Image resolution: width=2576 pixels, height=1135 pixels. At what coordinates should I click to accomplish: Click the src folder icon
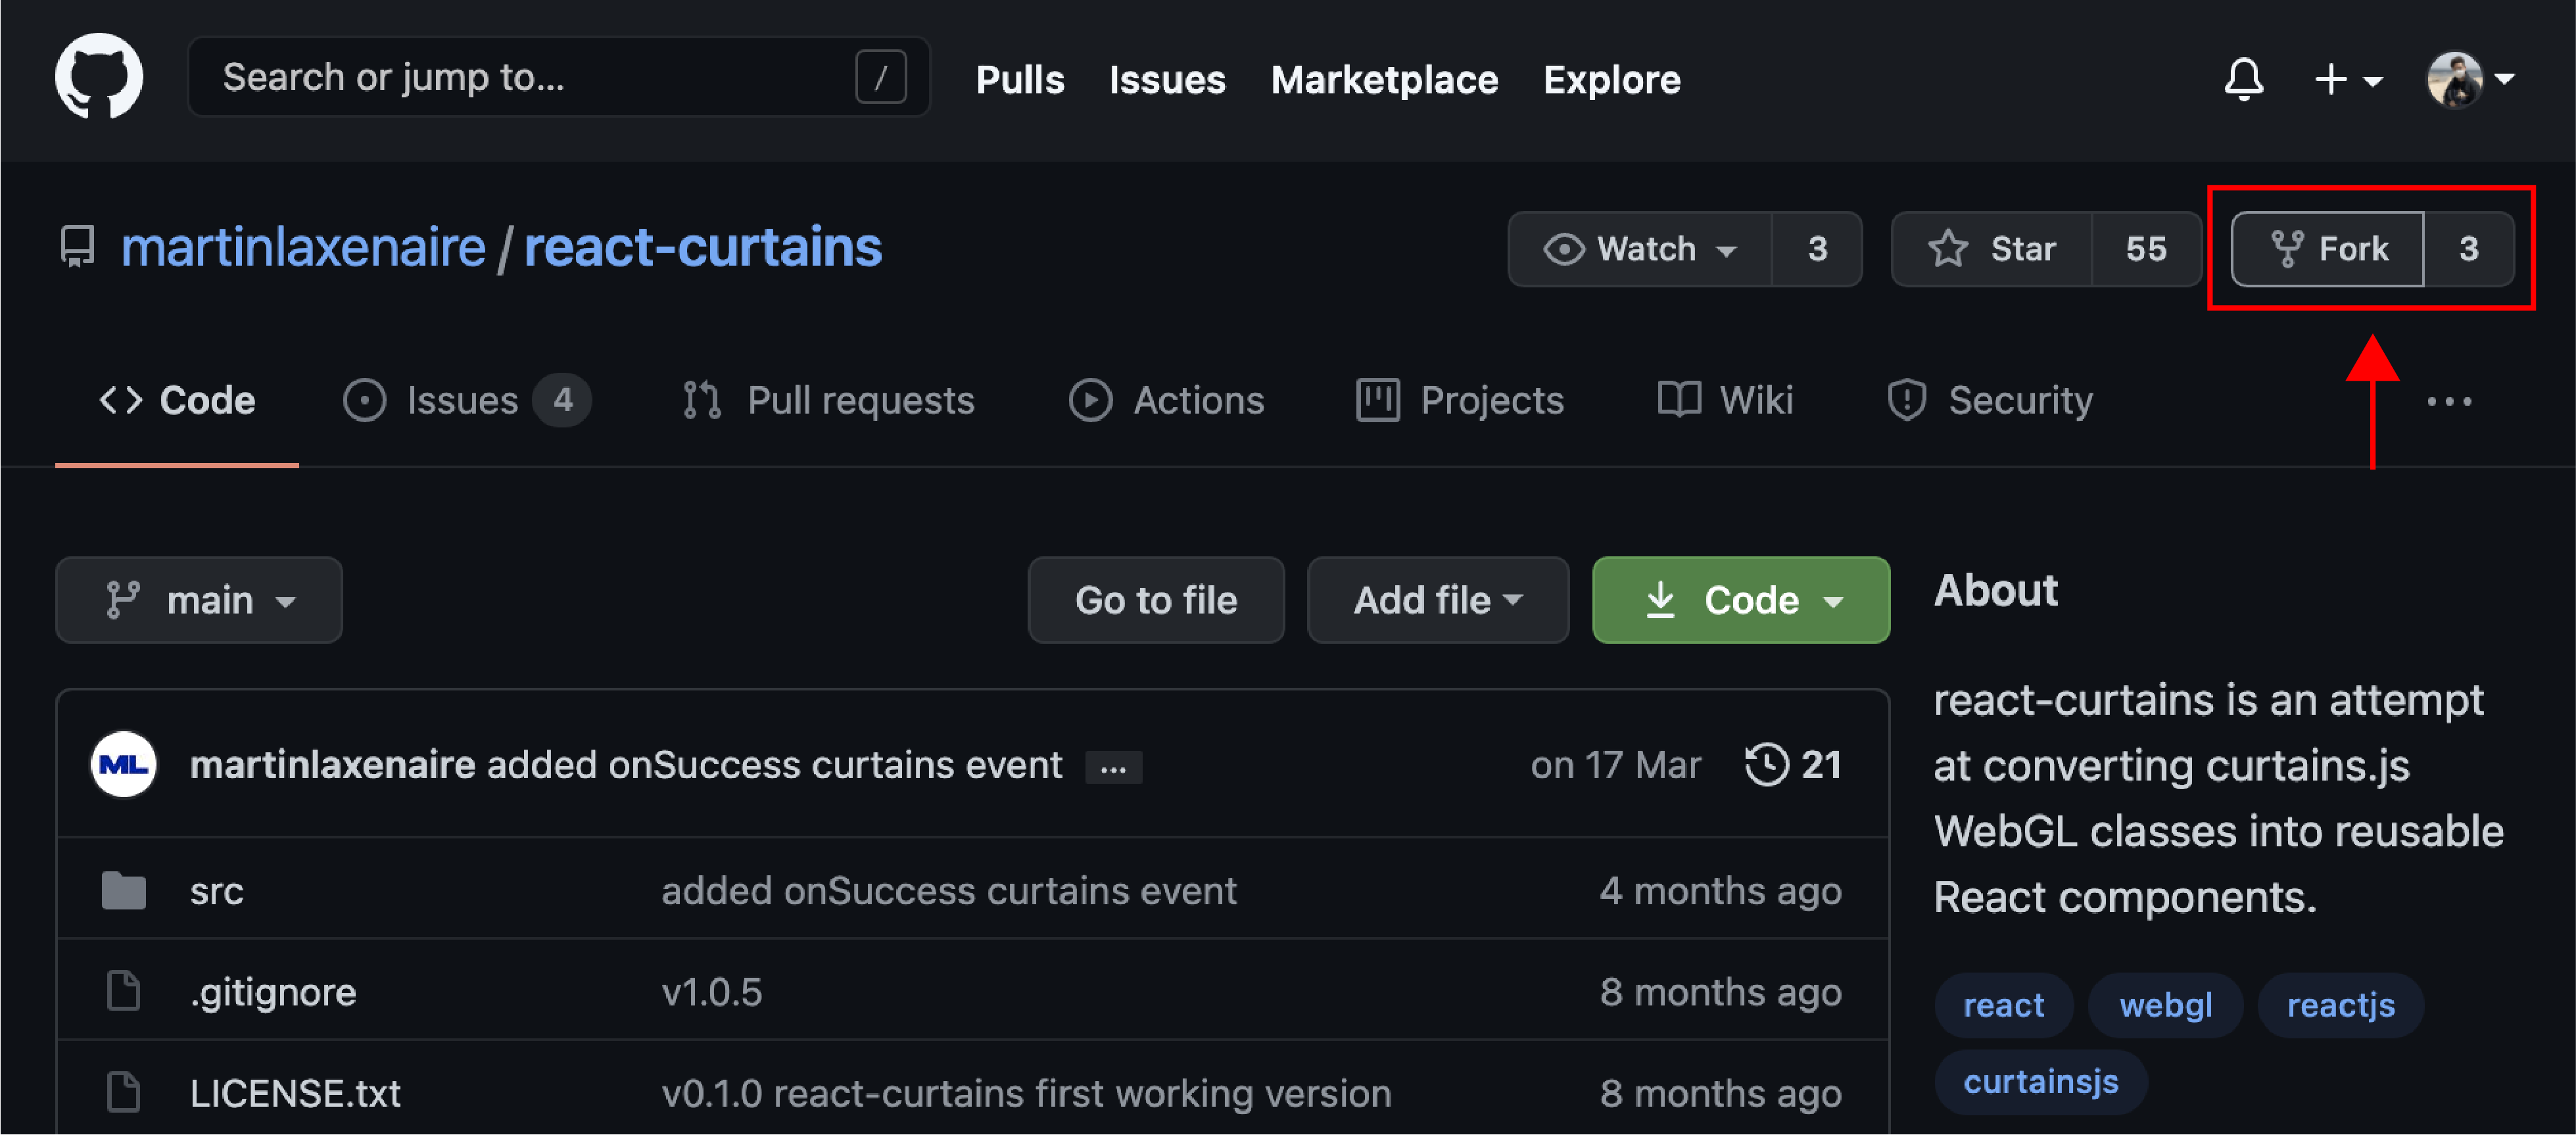pos(123,891)
